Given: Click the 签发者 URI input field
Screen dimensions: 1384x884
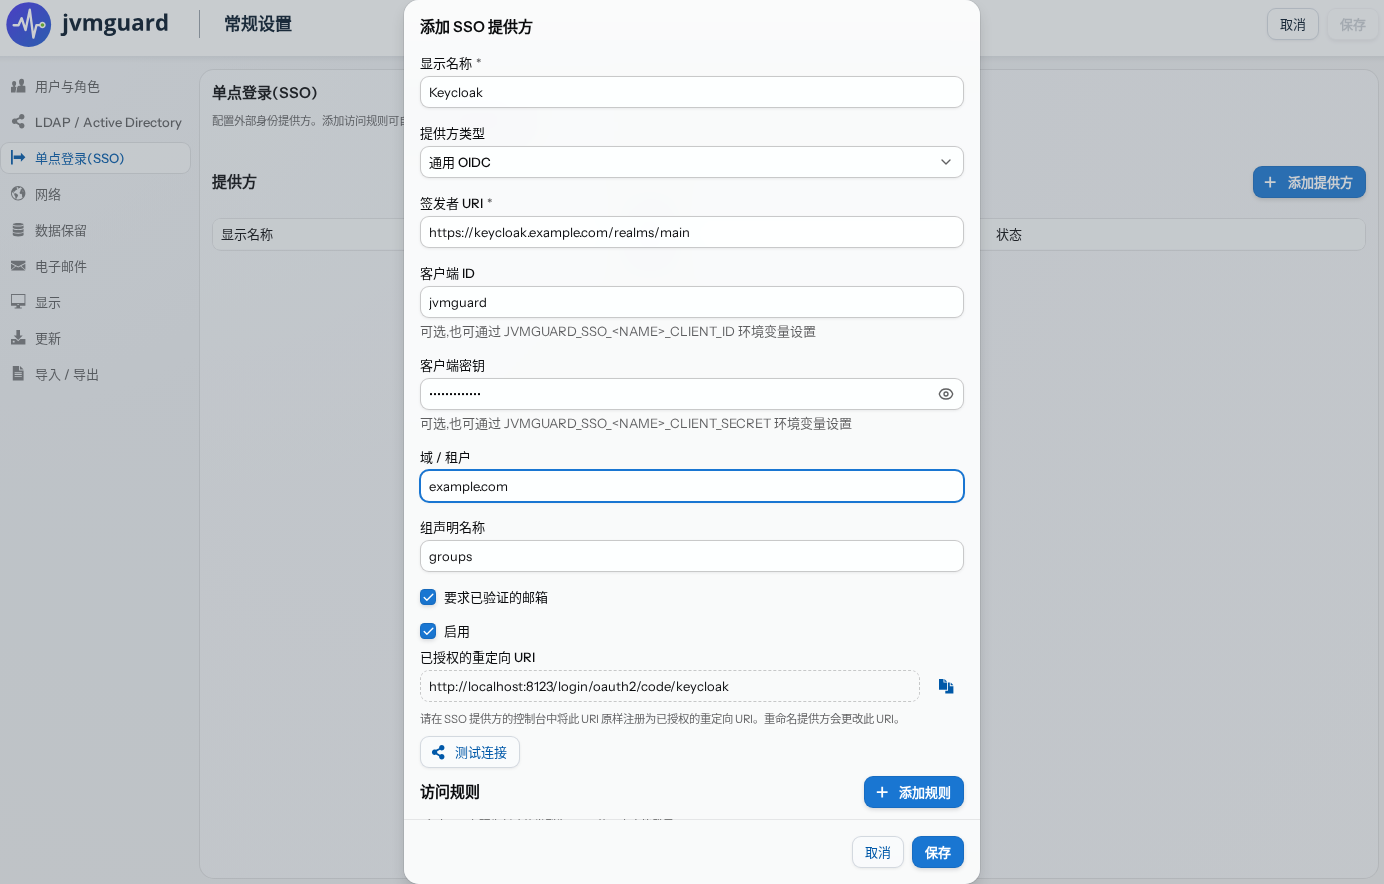Looking at the screenshot, I should pyautogui.click(x=692, y=232).
